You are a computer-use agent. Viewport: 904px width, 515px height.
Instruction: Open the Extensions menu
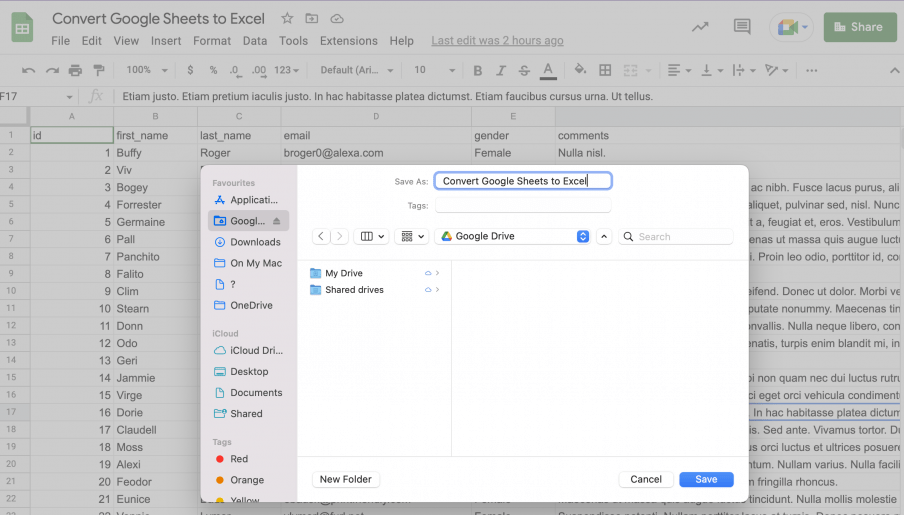pyautogui.click(x=349, y=41)
